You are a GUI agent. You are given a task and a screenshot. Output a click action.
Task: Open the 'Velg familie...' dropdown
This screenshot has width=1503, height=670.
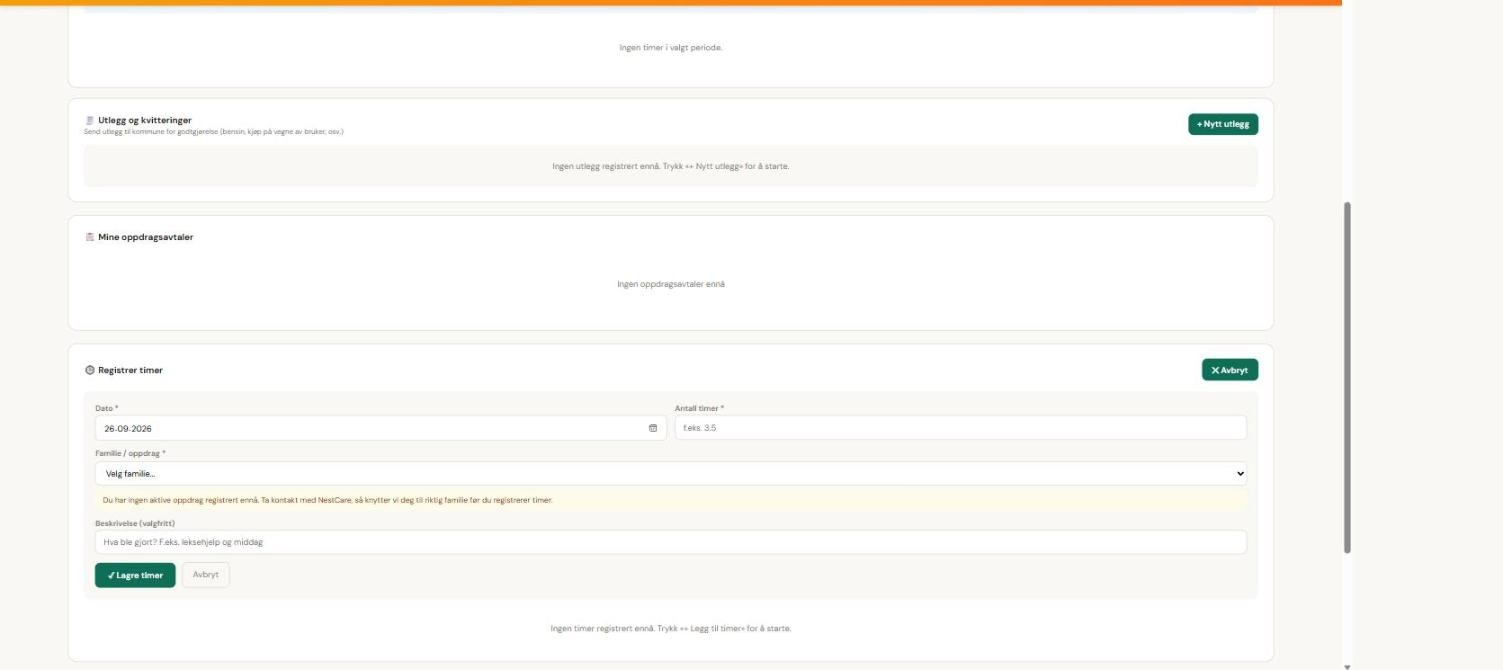tap(671, 474)
